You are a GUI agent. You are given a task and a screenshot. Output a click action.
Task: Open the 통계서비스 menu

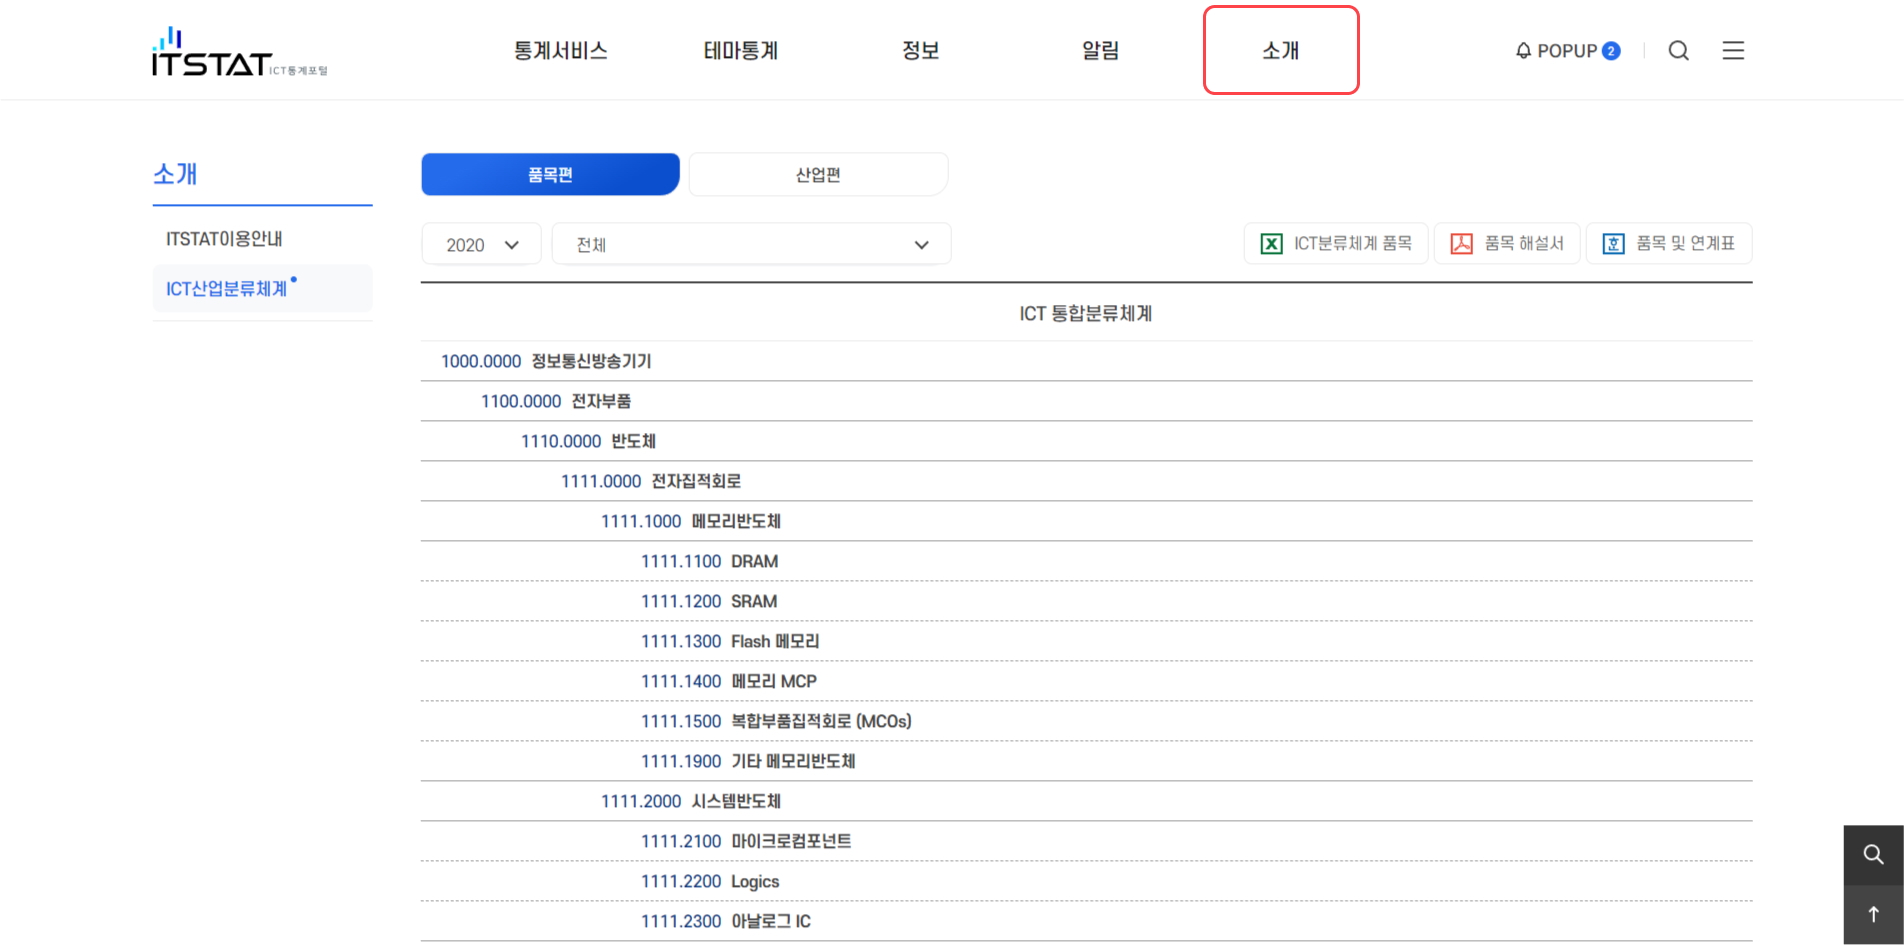(x=561, y=51)
